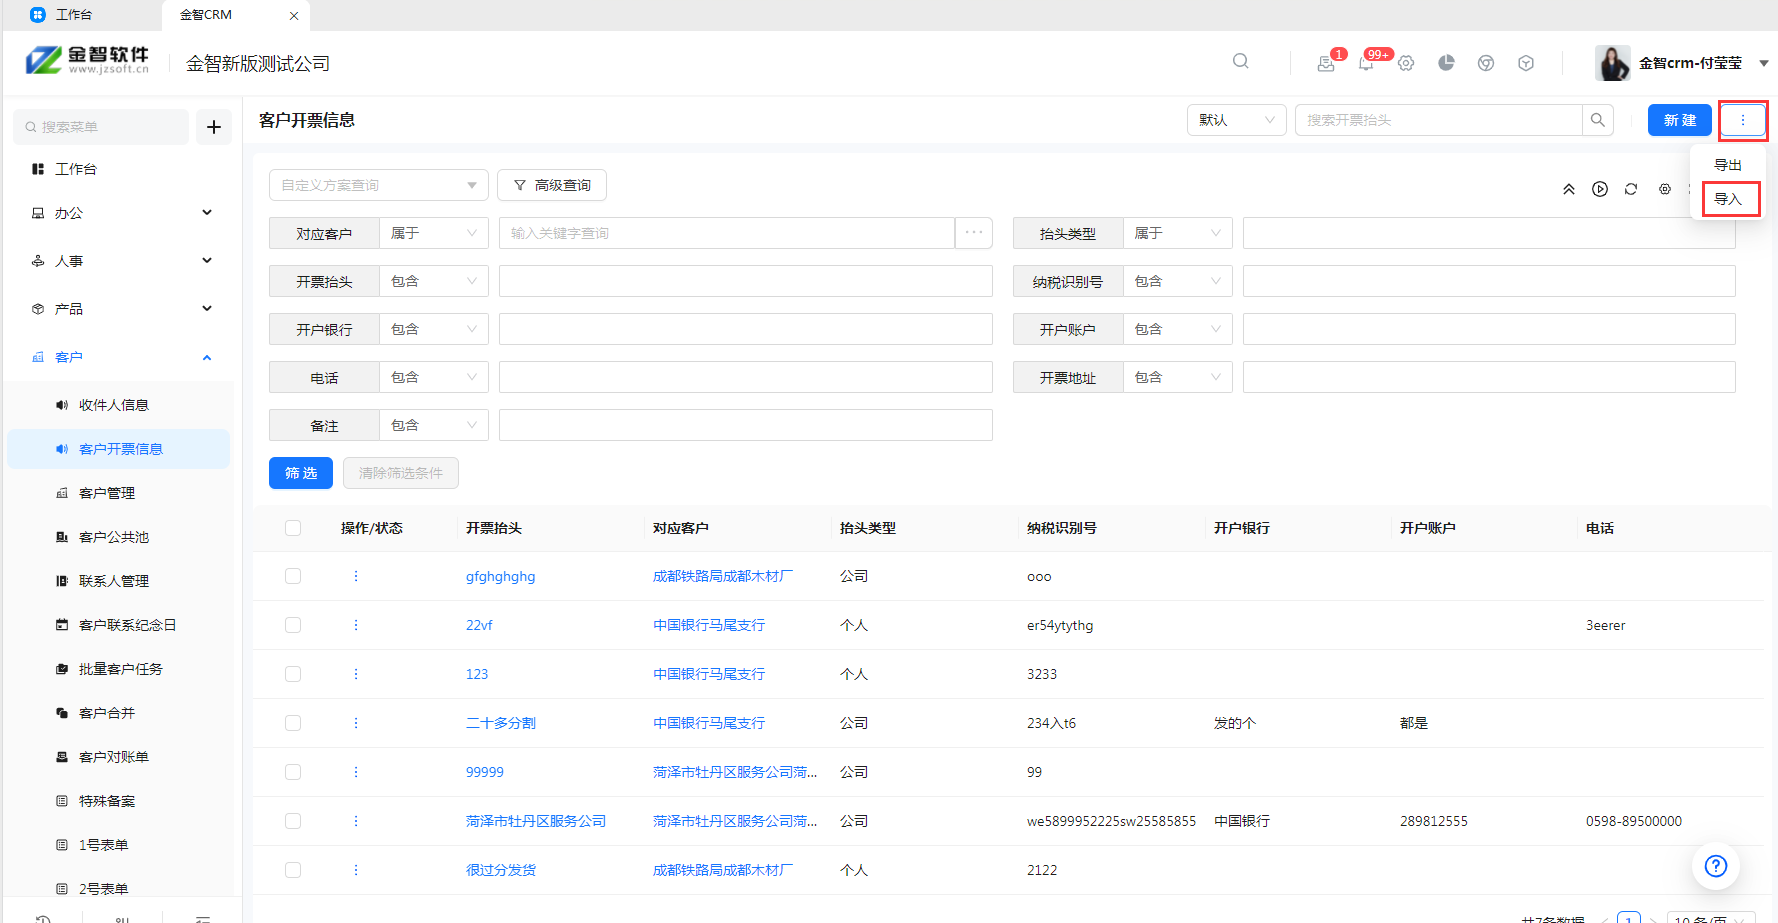Click the 清除筛选条件 button
The width and height of the screenshot is (1778, 923).
pos(401,473)
